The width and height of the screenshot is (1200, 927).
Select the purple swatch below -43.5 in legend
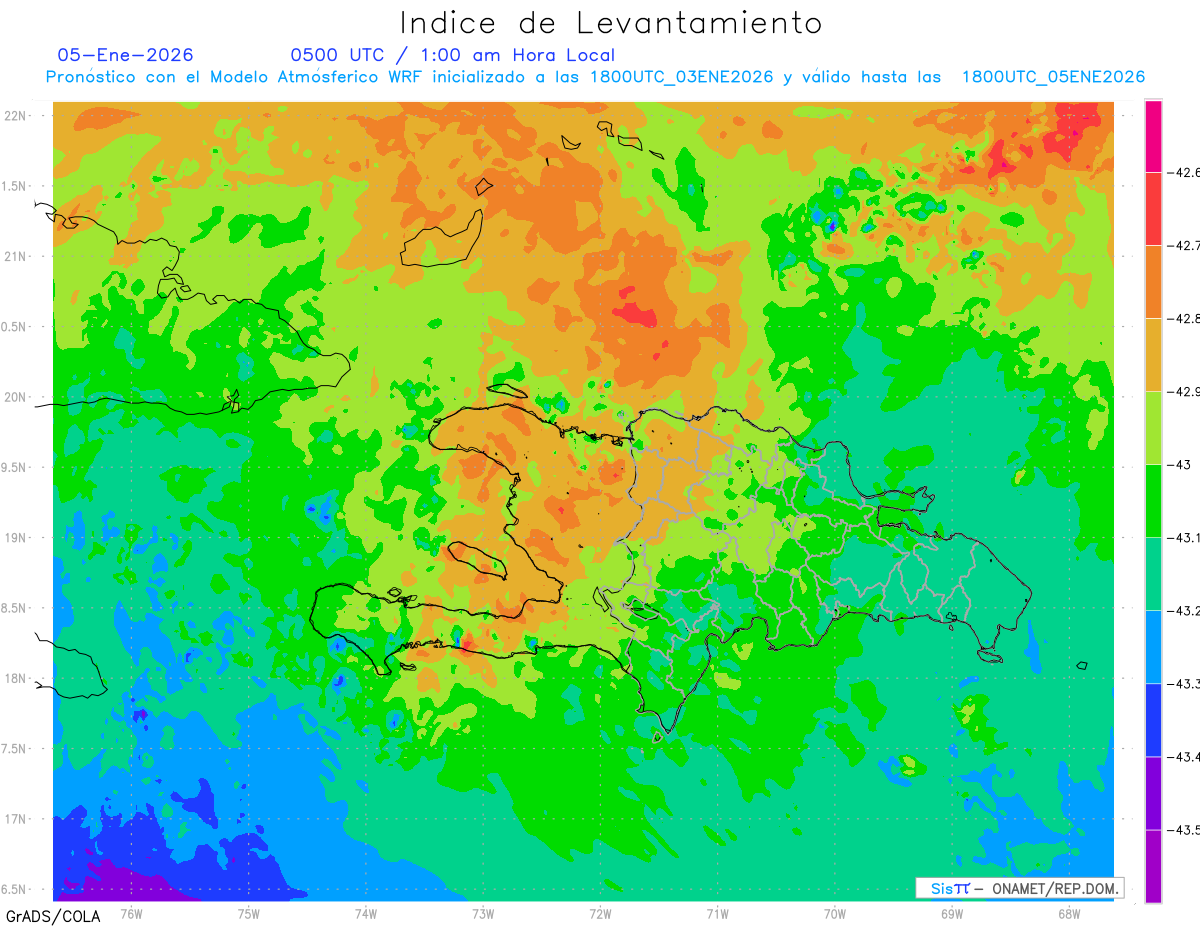tap(1153, 866)
